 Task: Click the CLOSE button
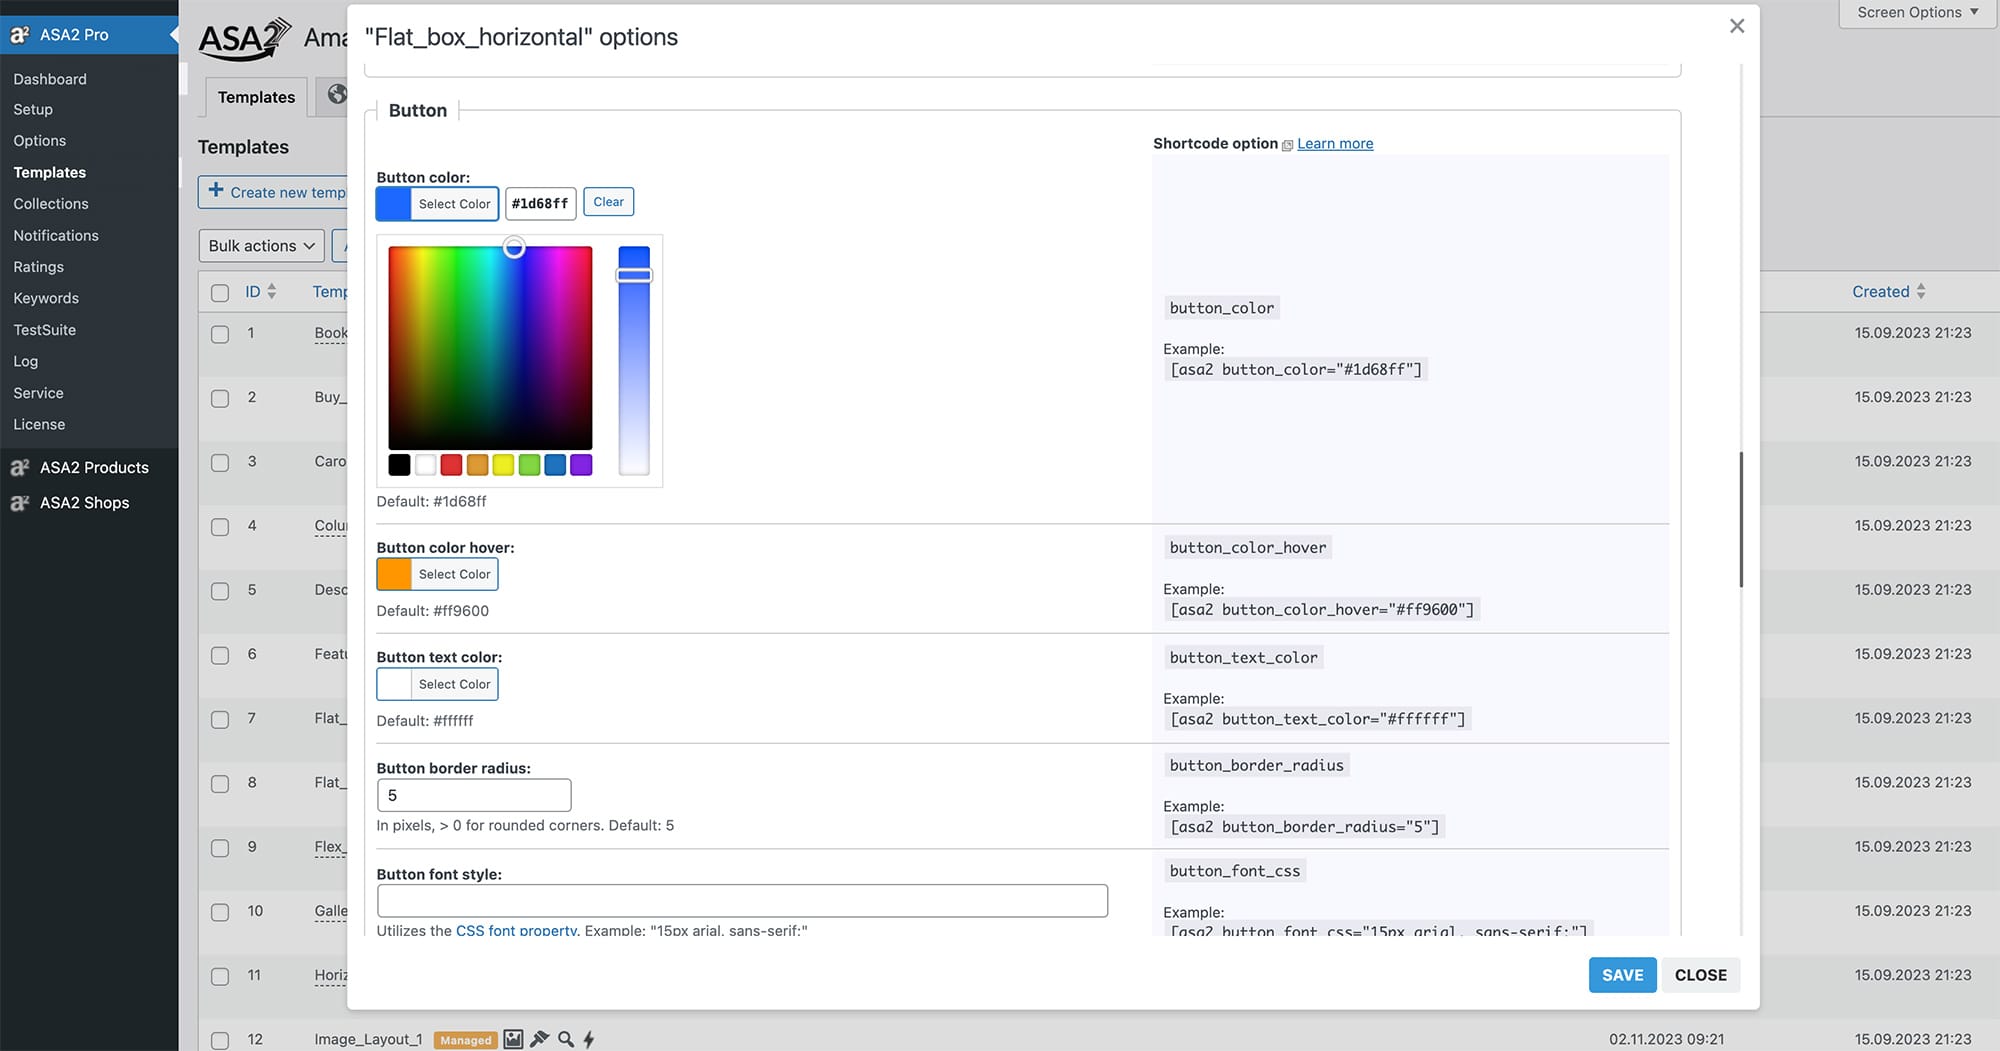click(x=1701, y=975)
